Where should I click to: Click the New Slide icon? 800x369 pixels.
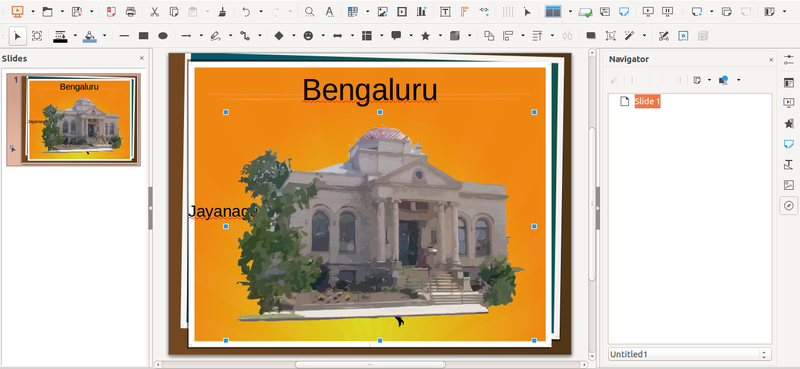697,11
